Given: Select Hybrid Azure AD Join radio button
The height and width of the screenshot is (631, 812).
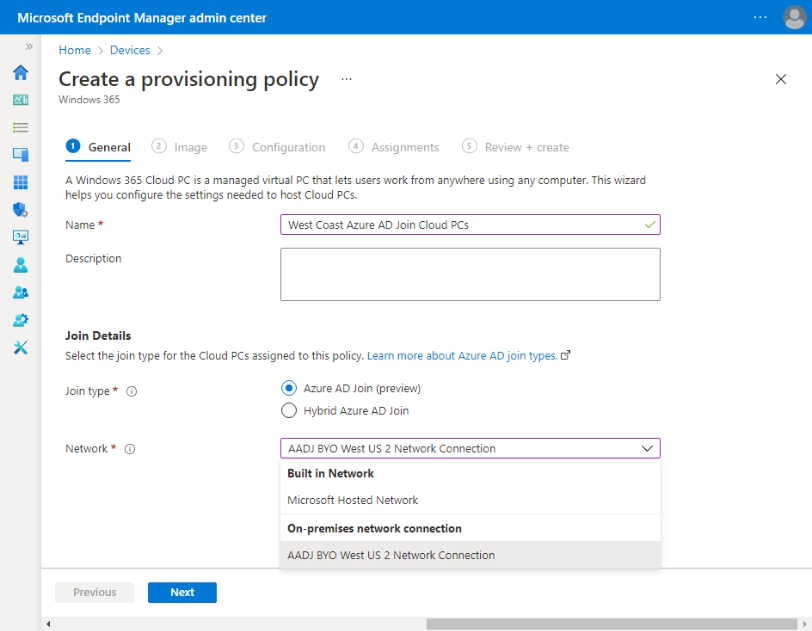Looking at the screenshot, I should [289, 410].
